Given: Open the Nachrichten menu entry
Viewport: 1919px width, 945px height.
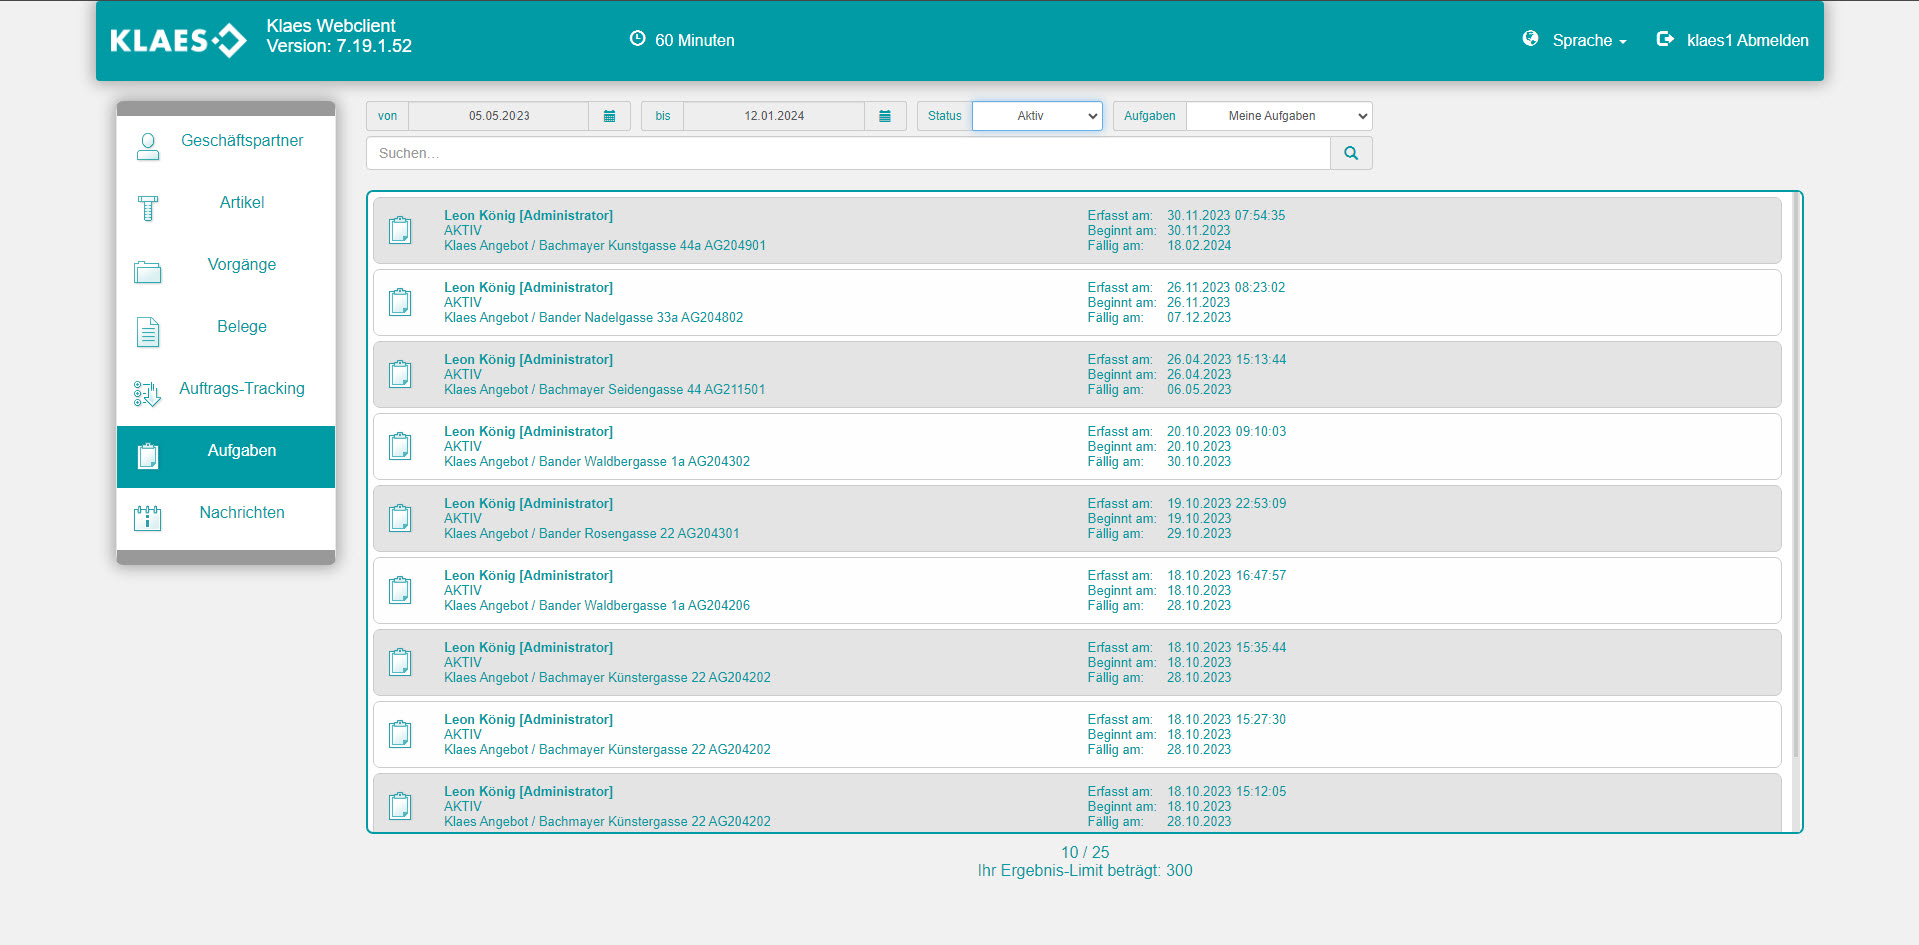Looking at the screenshot, I should (241, 513).
